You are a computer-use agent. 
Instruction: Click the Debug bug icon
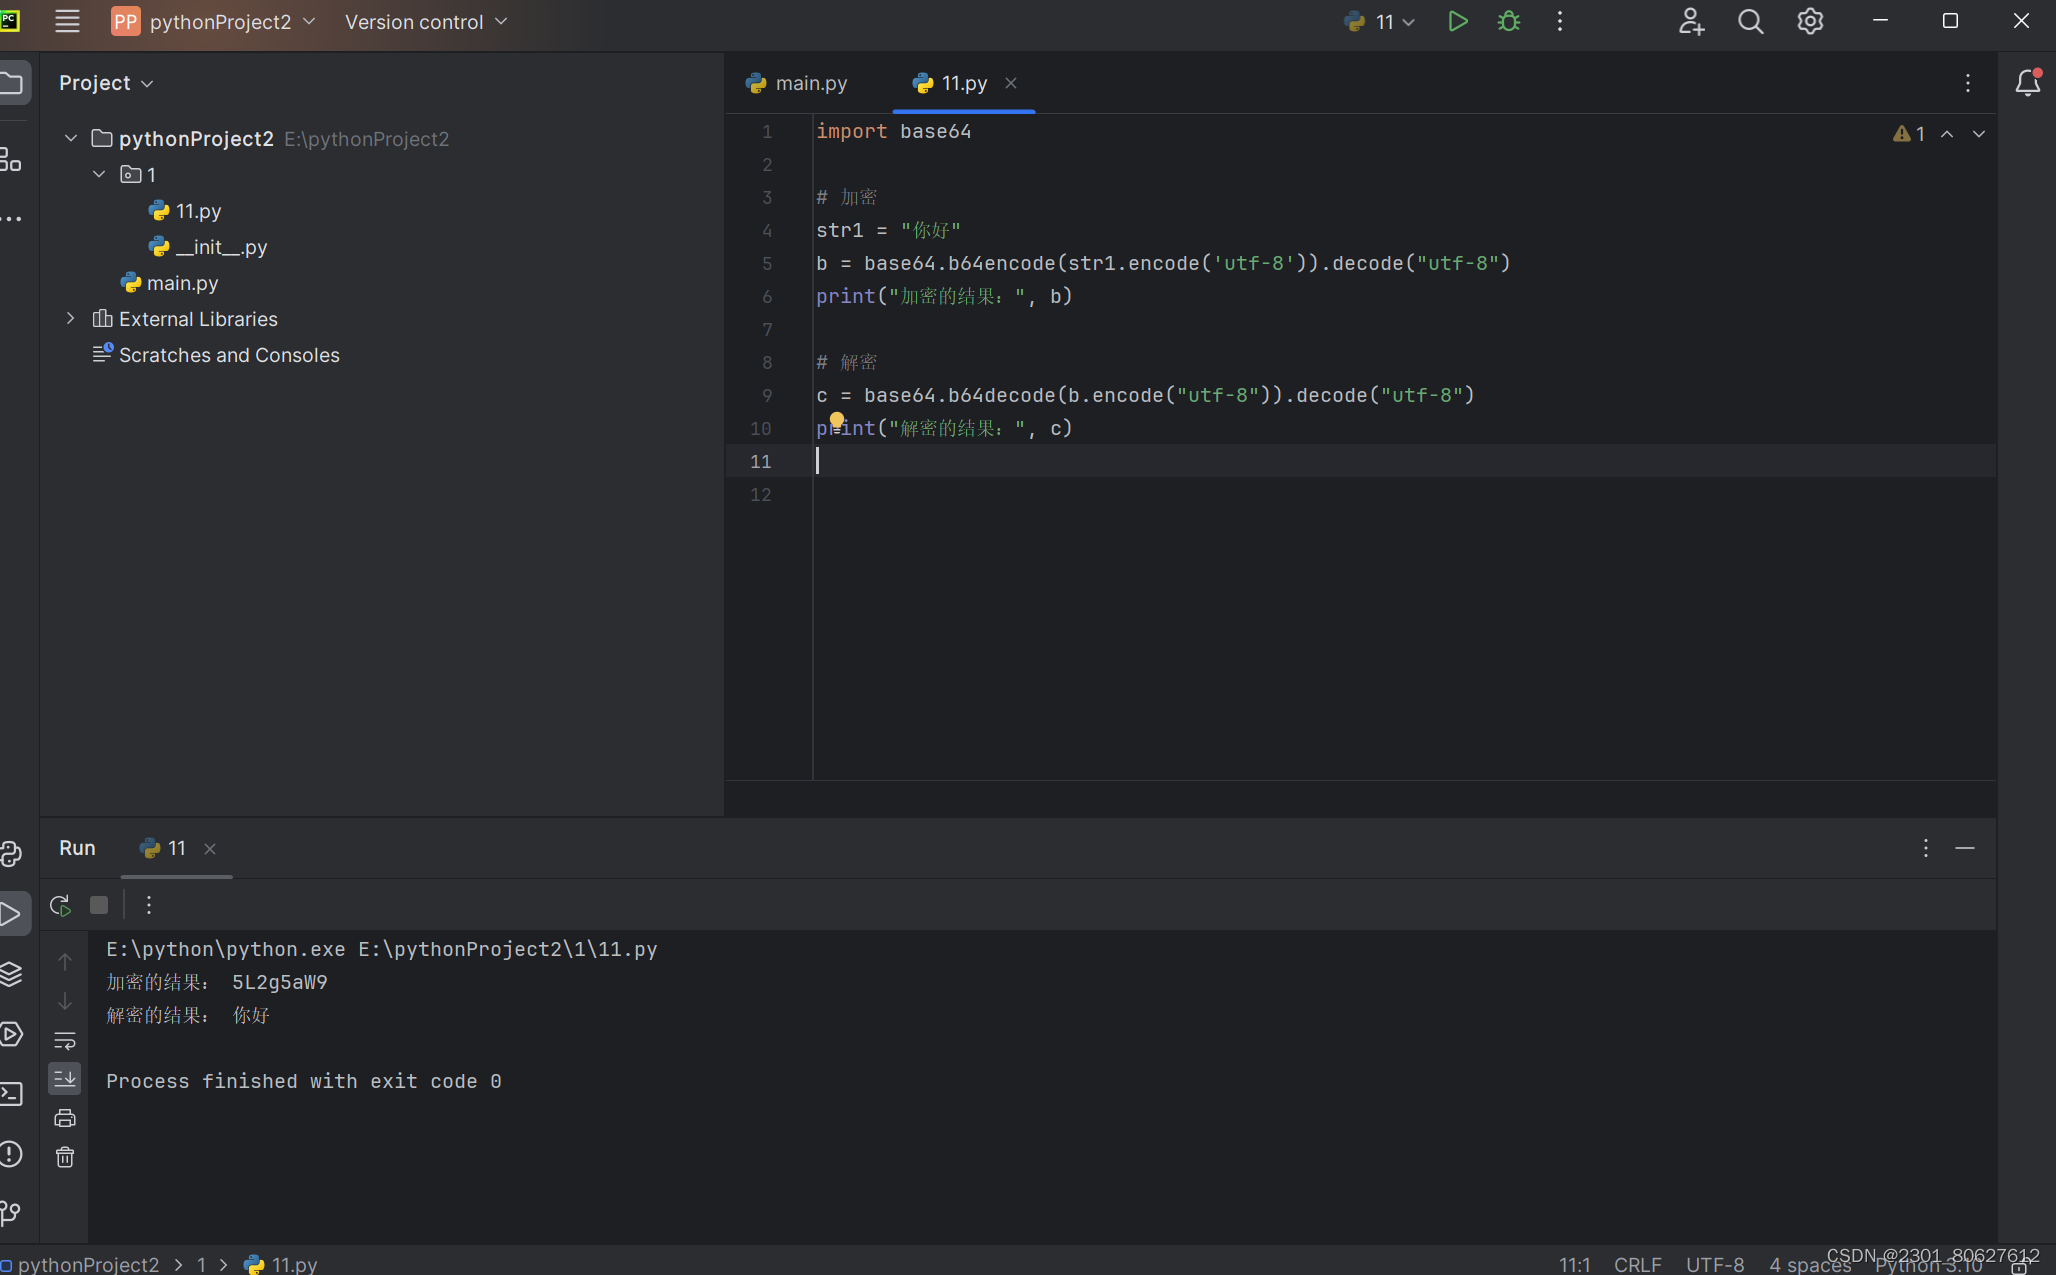pyautogui.click(x=1509, y=21)
